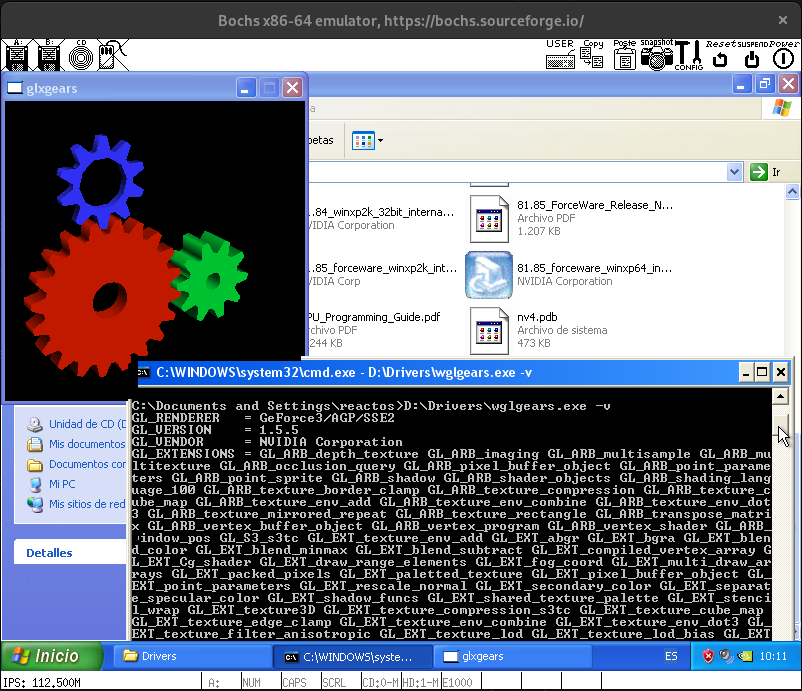Open the Inicio start menu
The image size is (802, 691).
(x=52, y=656)
